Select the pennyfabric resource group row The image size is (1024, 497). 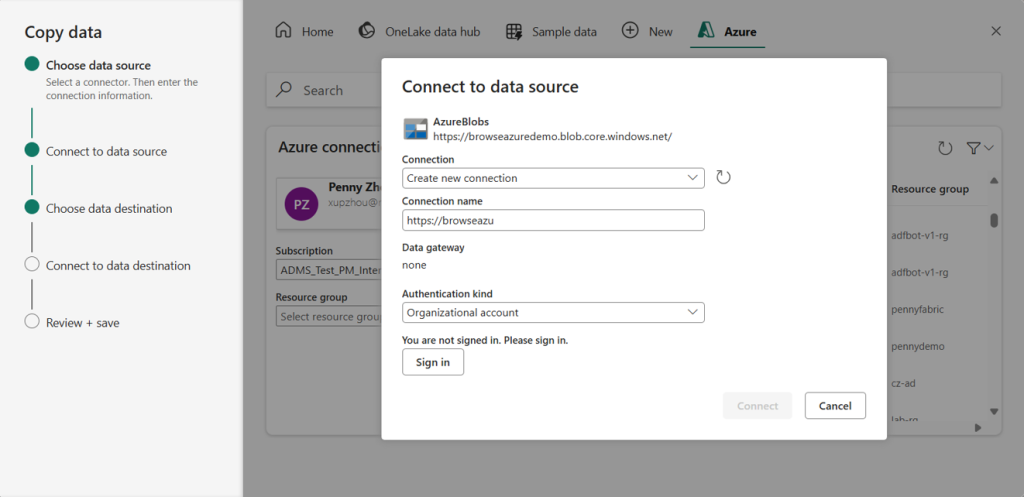coord(918,310)
